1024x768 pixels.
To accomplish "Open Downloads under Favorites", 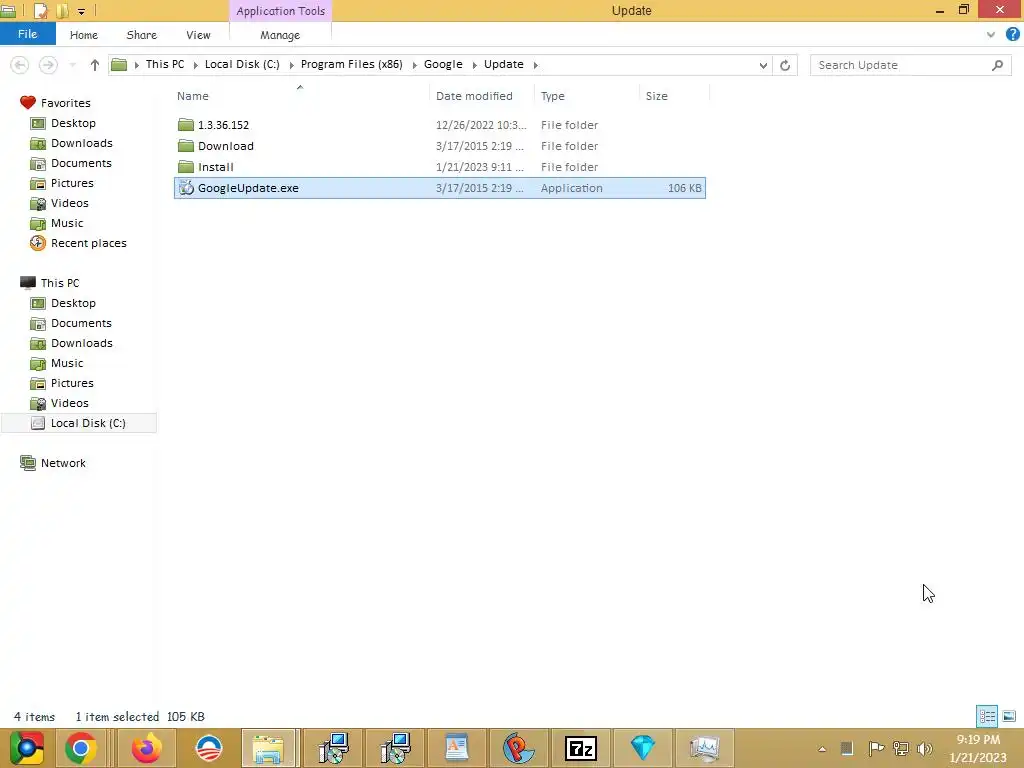I will pos(82,143).
